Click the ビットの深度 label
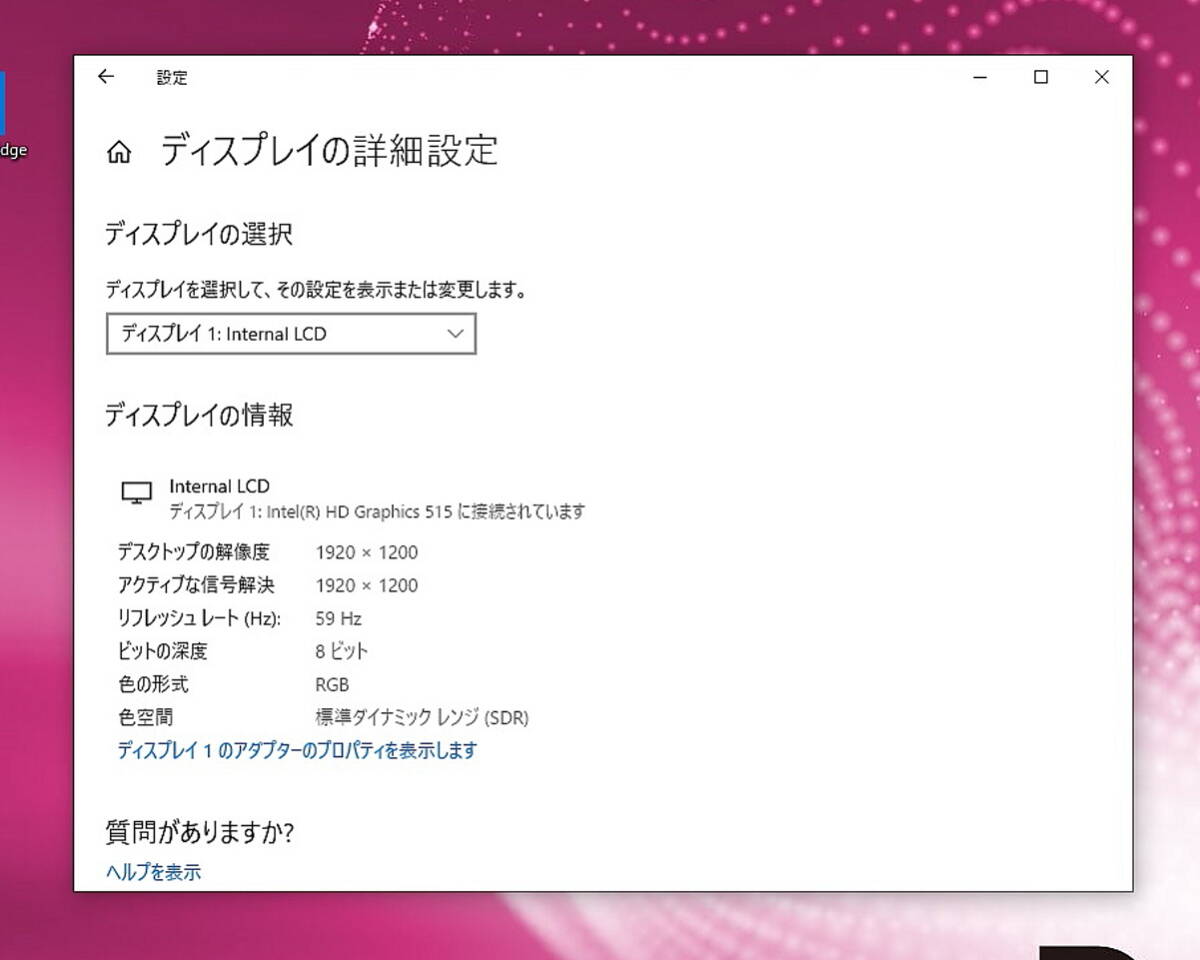 pyautogui.click(x=162, y=651)
